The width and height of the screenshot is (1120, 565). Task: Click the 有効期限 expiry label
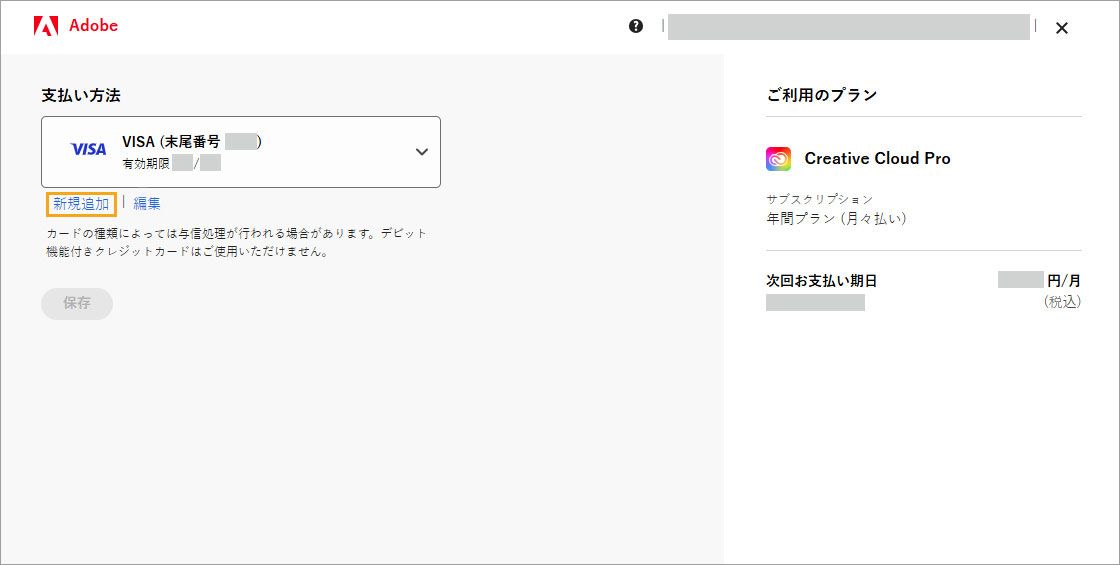pos(146,164)
